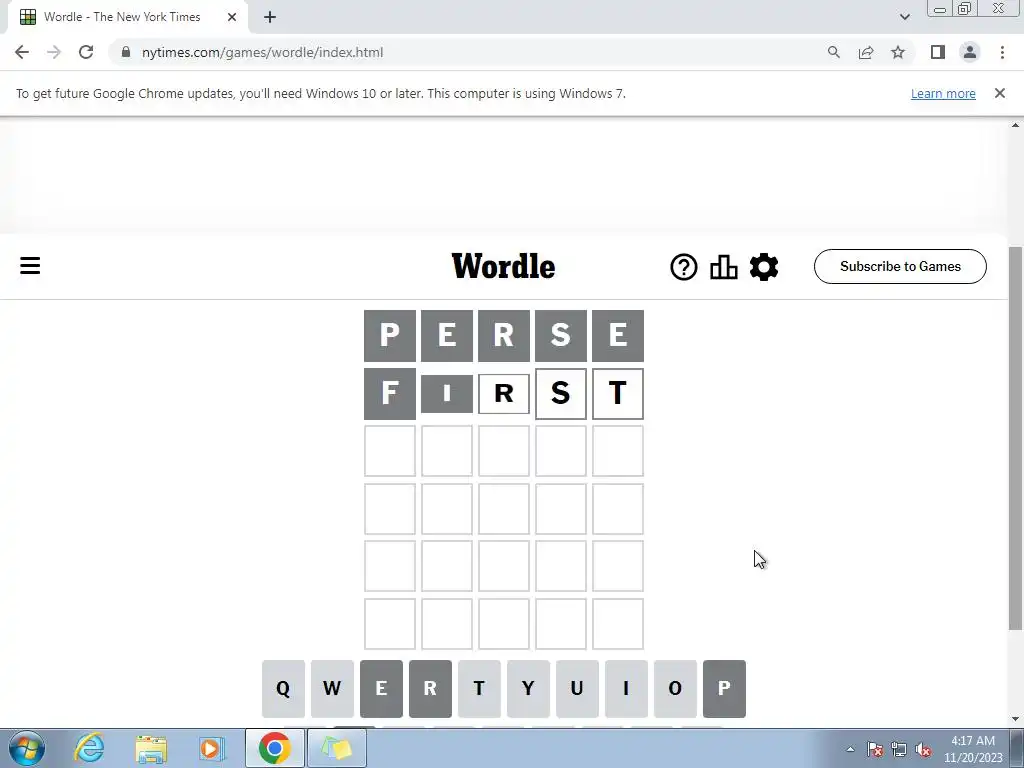
Task: Tap the dark E key on keyboard
Action: [x=381, y=688]
